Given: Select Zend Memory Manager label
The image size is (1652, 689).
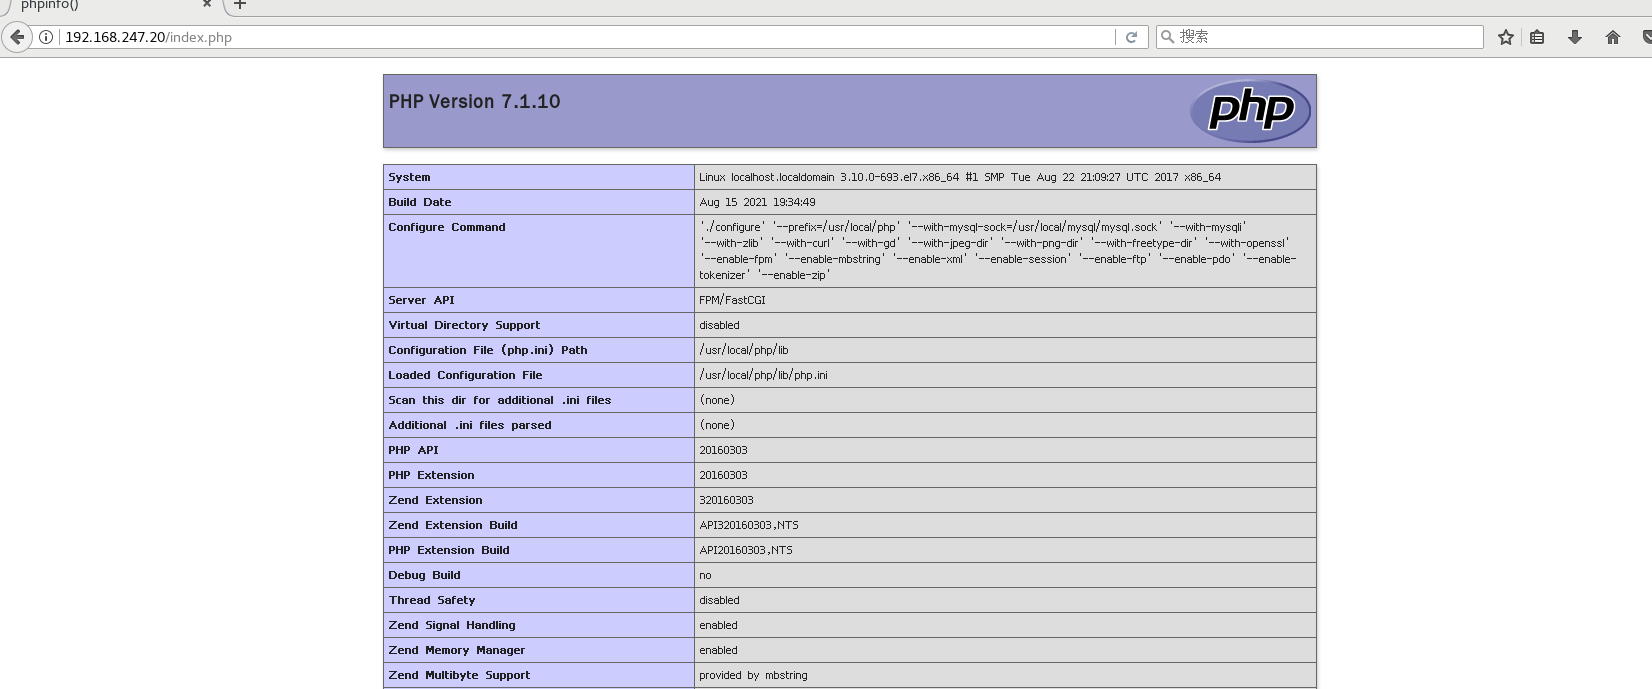Looking at the screenshot, I should (x=456, y=650).
